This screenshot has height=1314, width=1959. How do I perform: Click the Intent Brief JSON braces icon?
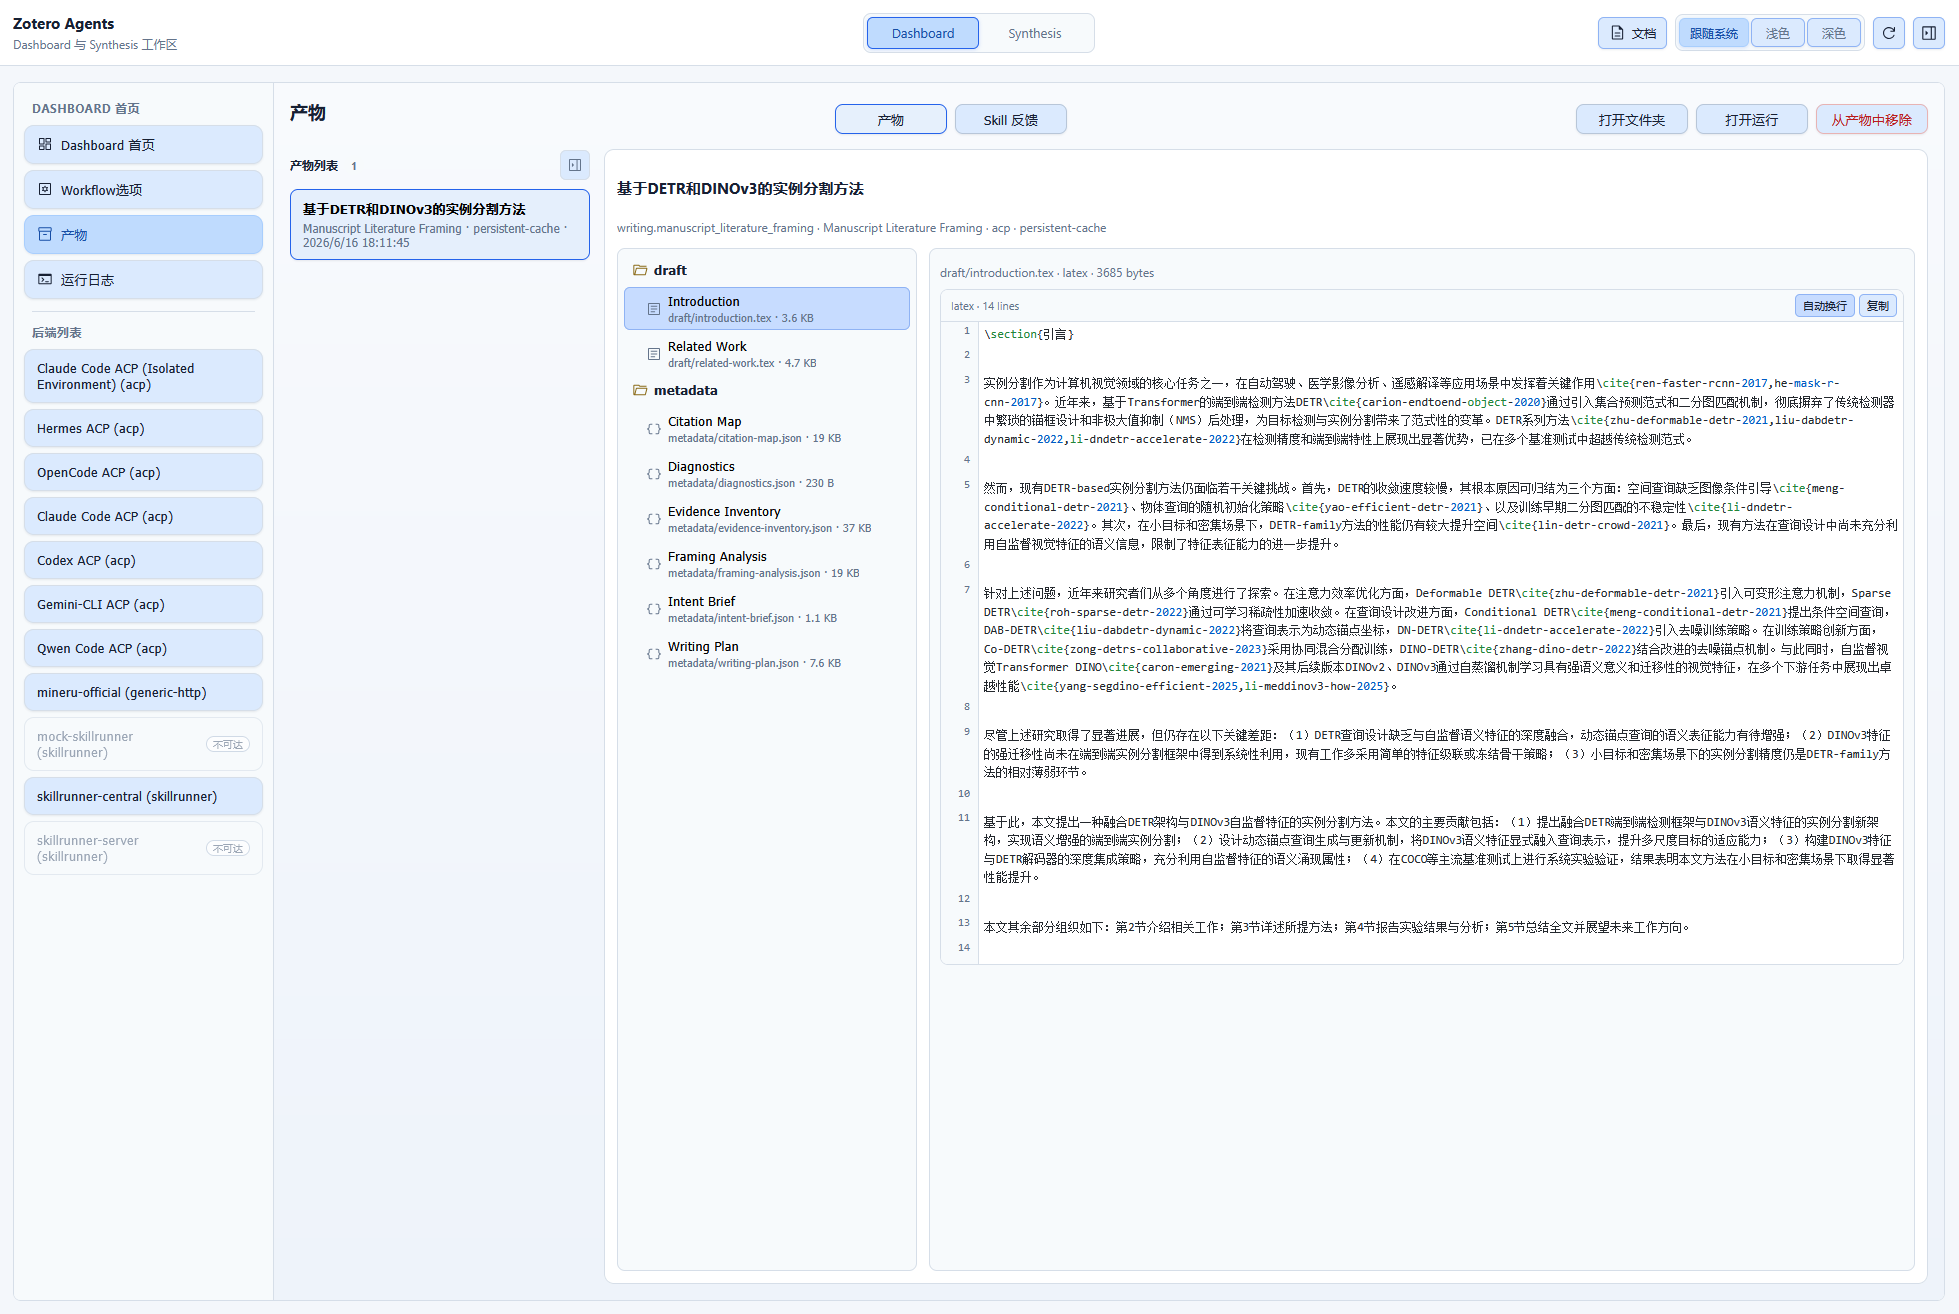coord(653,609)
